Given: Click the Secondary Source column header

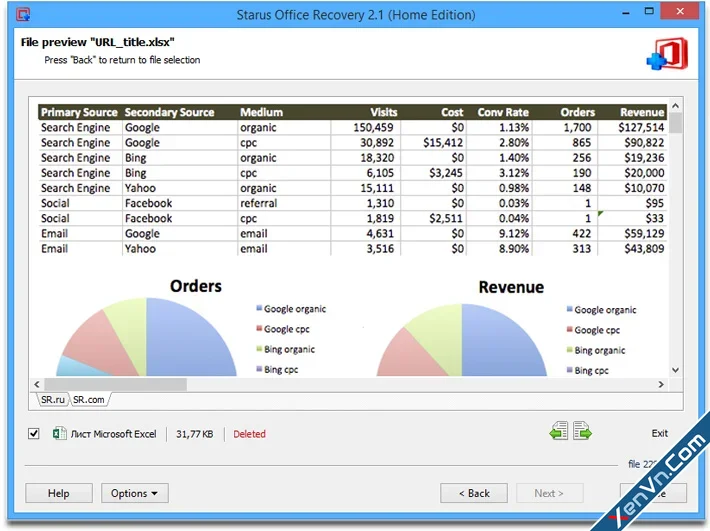Looking at the screenshot, I should (x=169, y=112).
